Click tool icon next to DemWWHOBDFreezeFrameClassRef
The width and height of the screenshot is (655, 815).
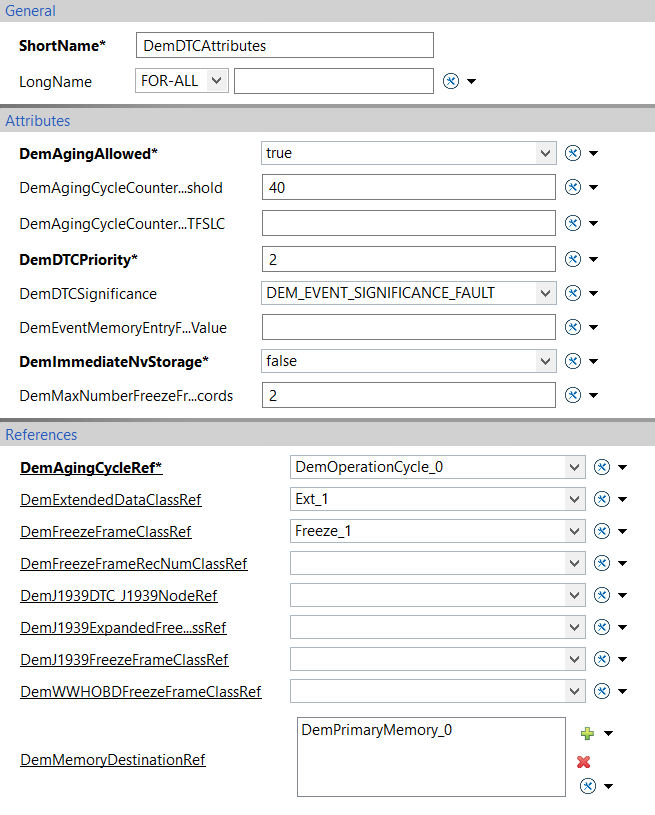coord(601,691)
